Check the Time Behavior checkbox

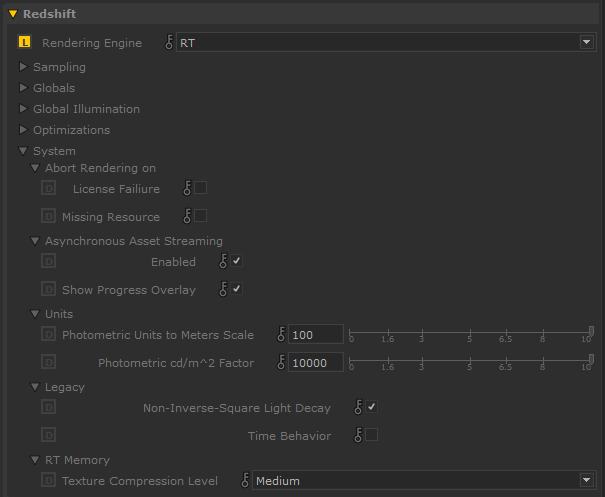click(x=372, y=434)
